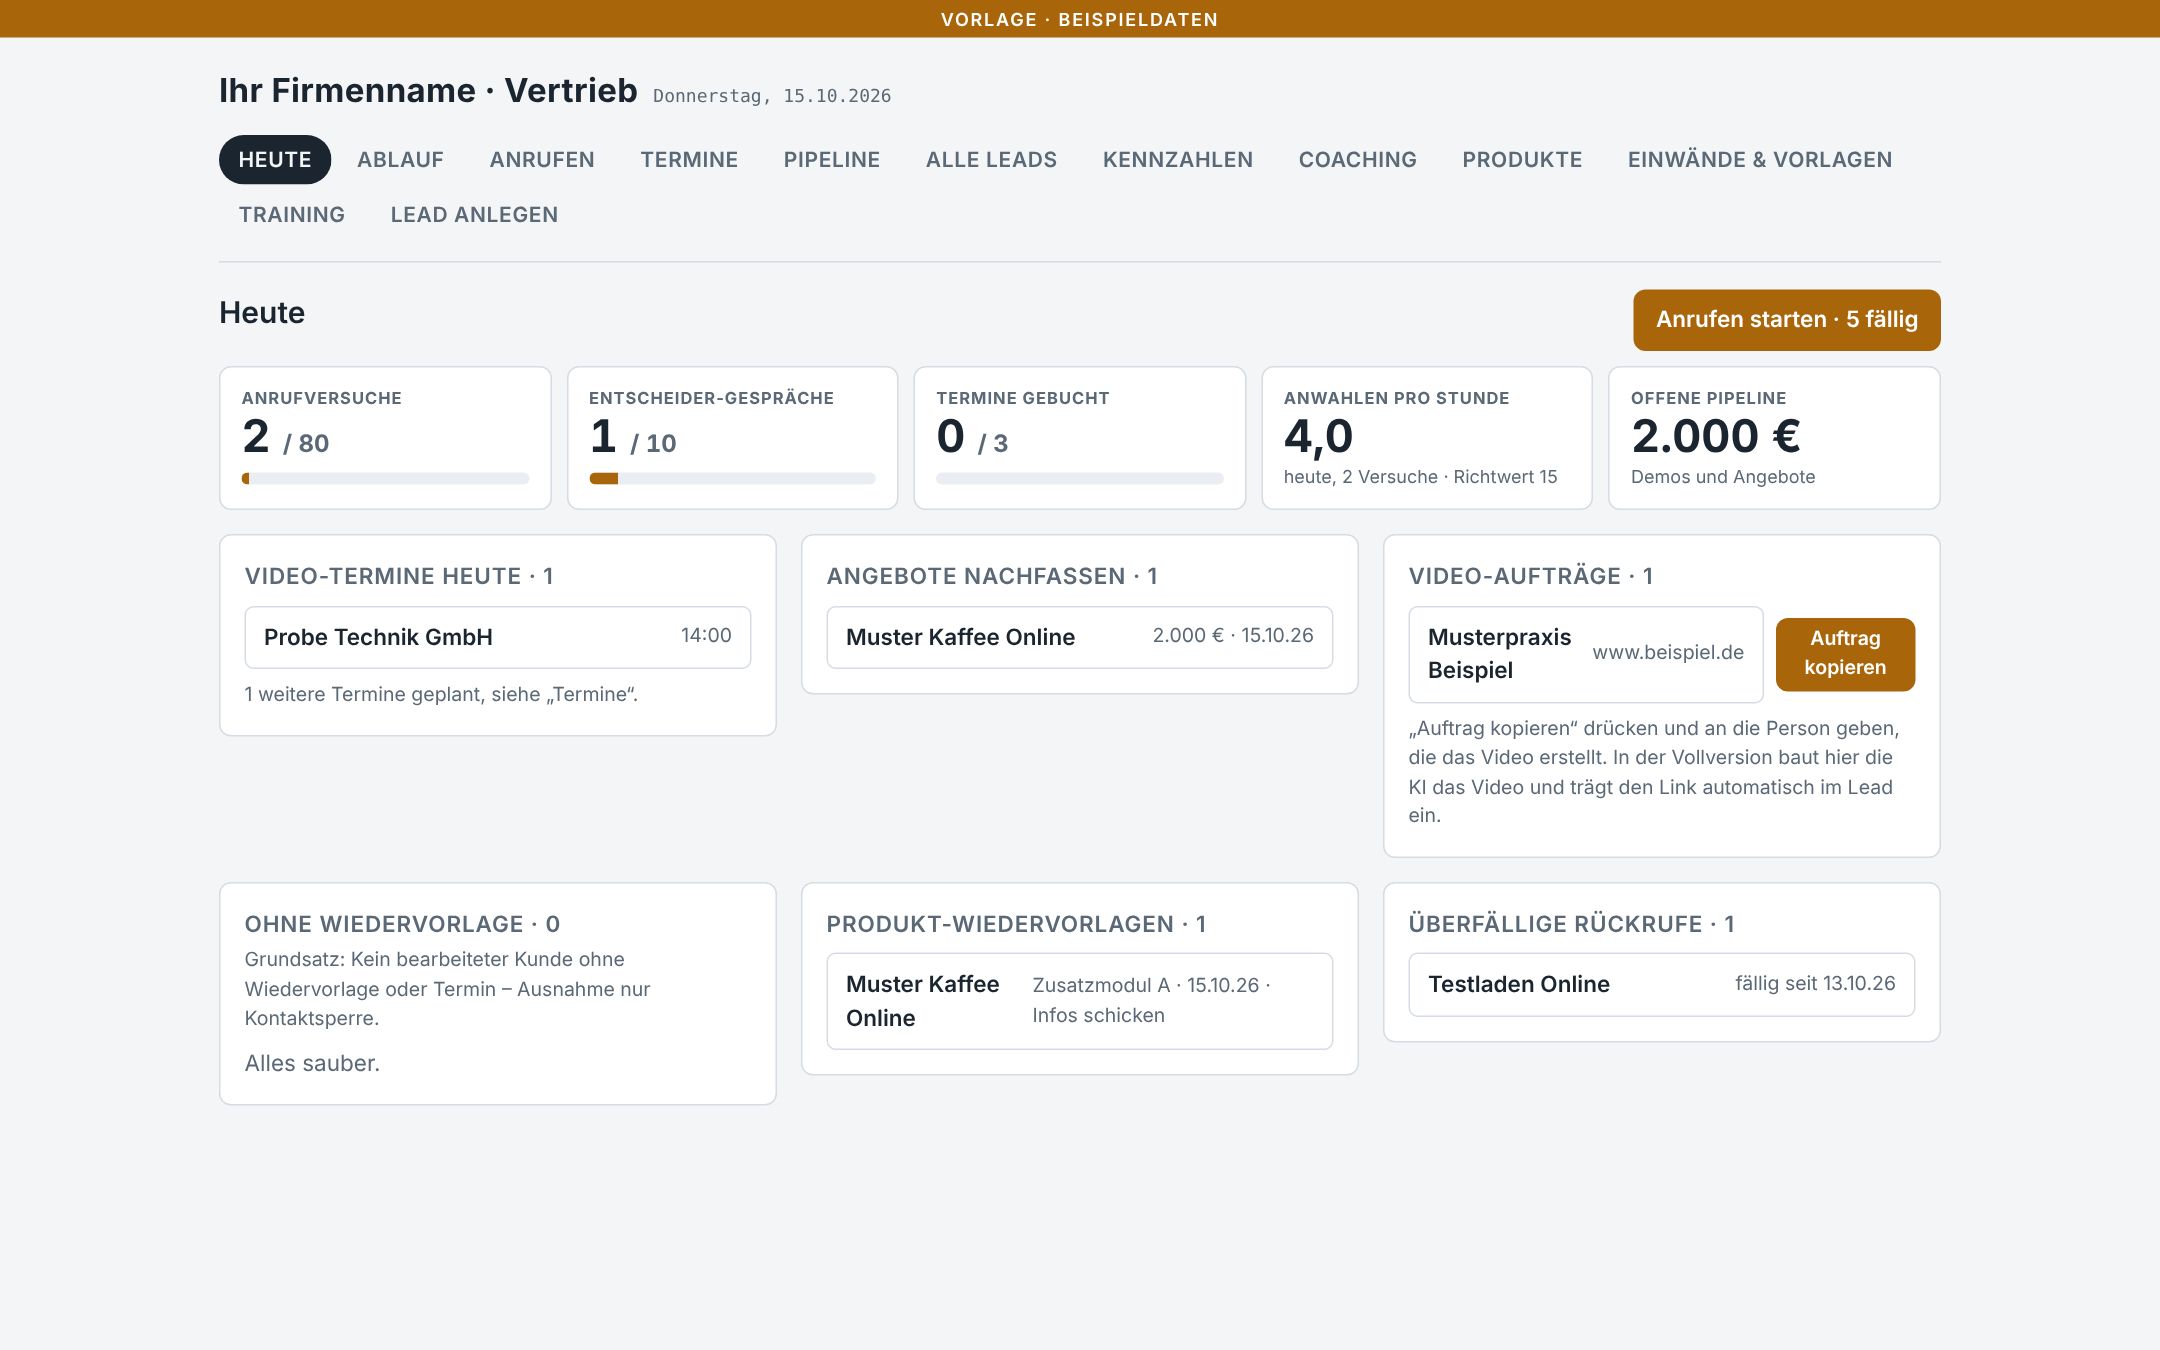Open the HEUTE tab
This screenshot has width=2160, height=1350.
[274, 160]
